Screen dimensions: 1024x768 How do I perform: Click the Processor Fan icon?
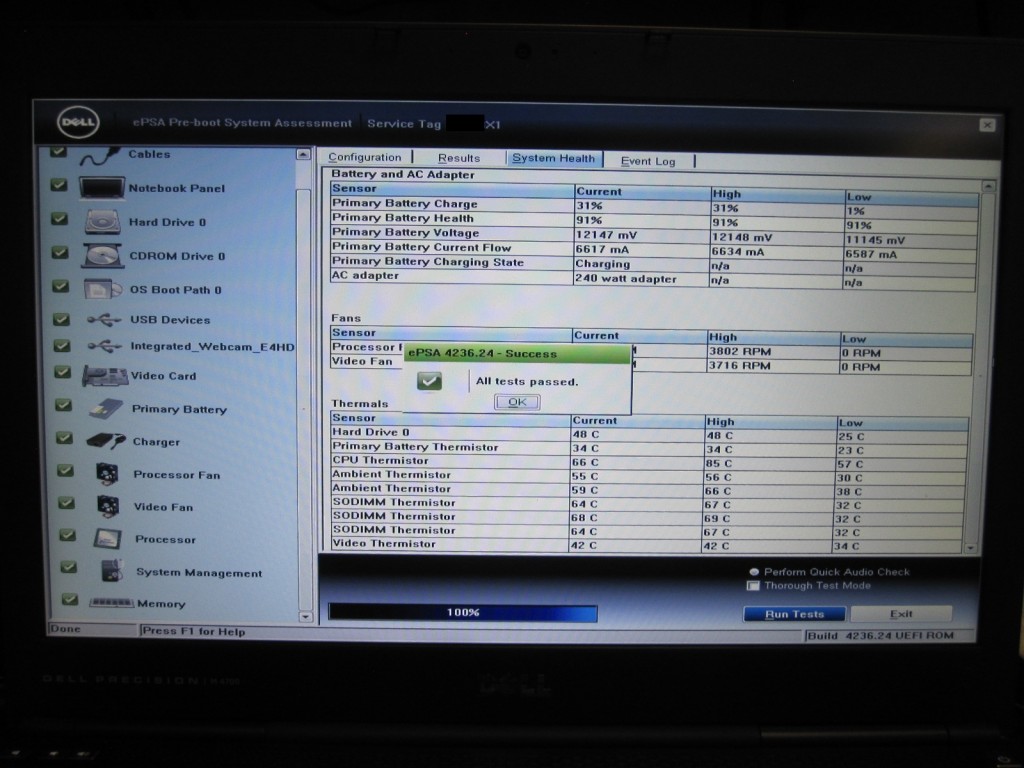[x=107, y=474]
